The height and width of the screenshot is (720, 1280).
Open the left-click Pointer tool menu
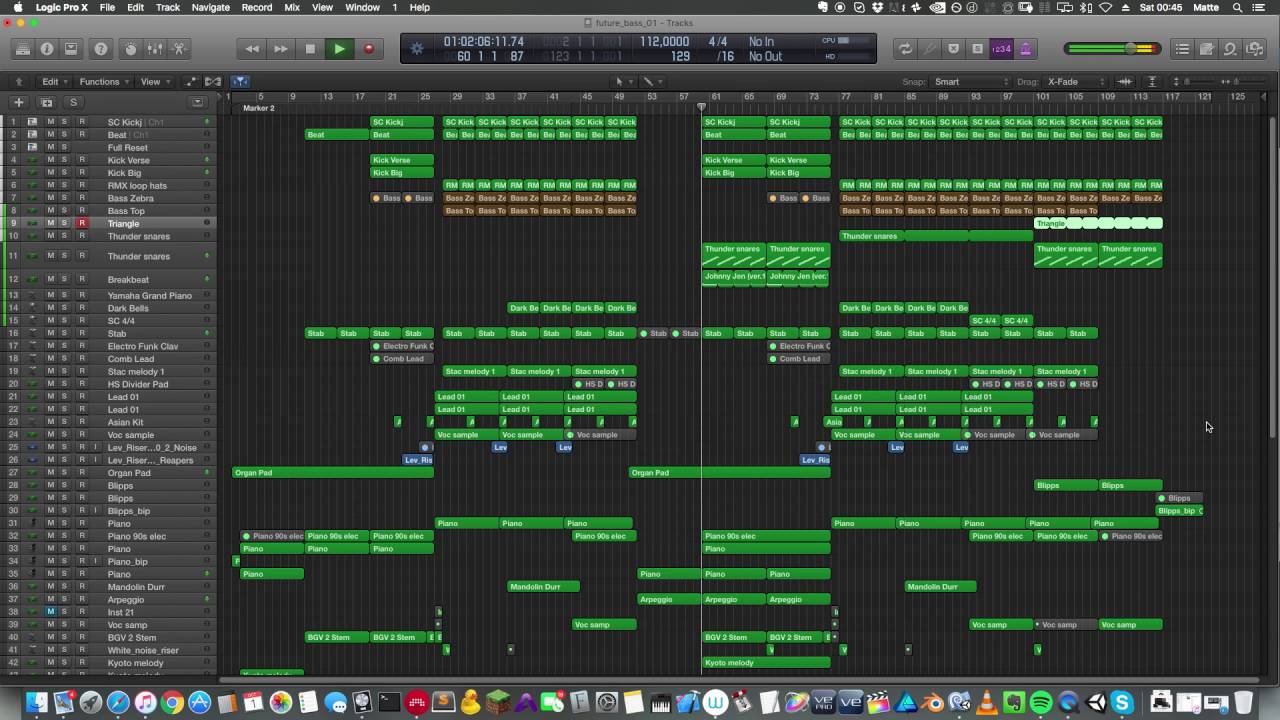point(622,81)
